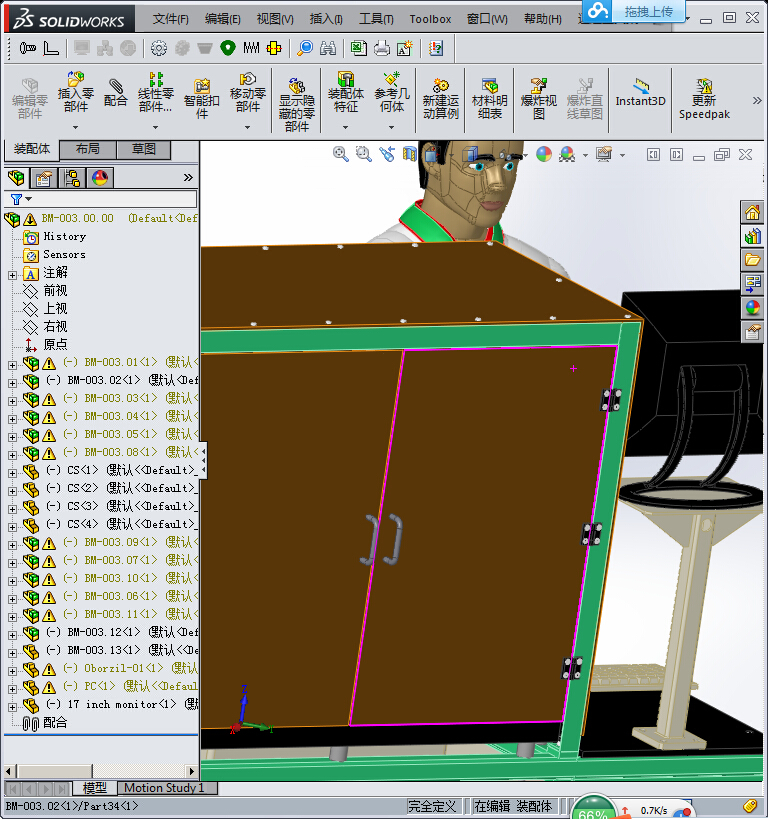
Task: Select the History tree item
Action: click(x=55, y=237)
